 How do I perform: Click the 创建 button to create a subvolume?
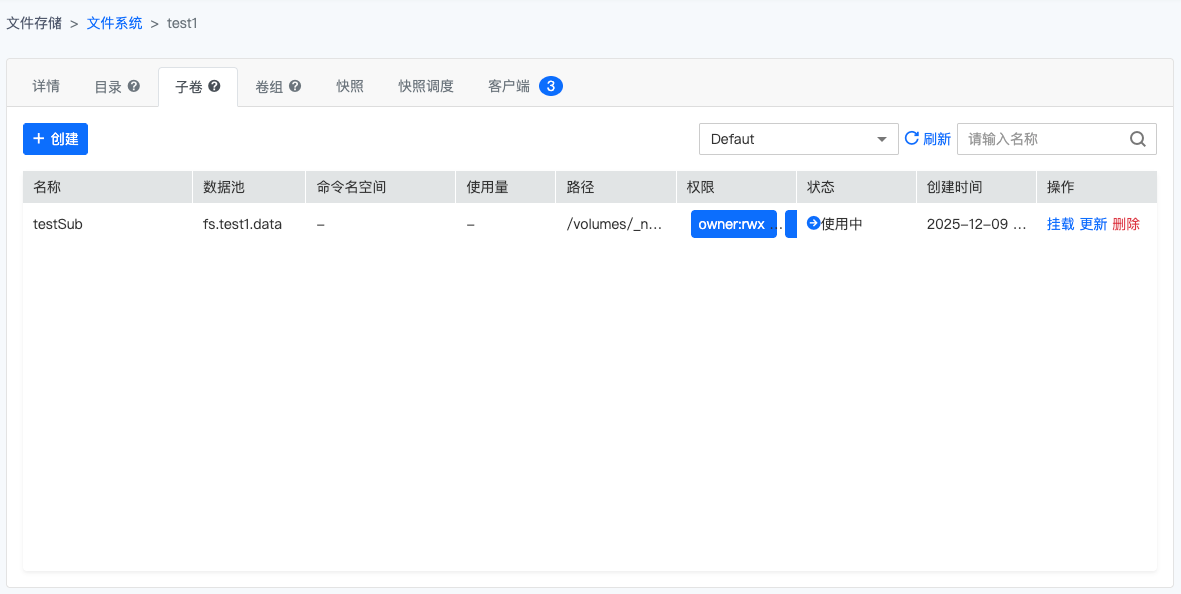coord(55,139)
